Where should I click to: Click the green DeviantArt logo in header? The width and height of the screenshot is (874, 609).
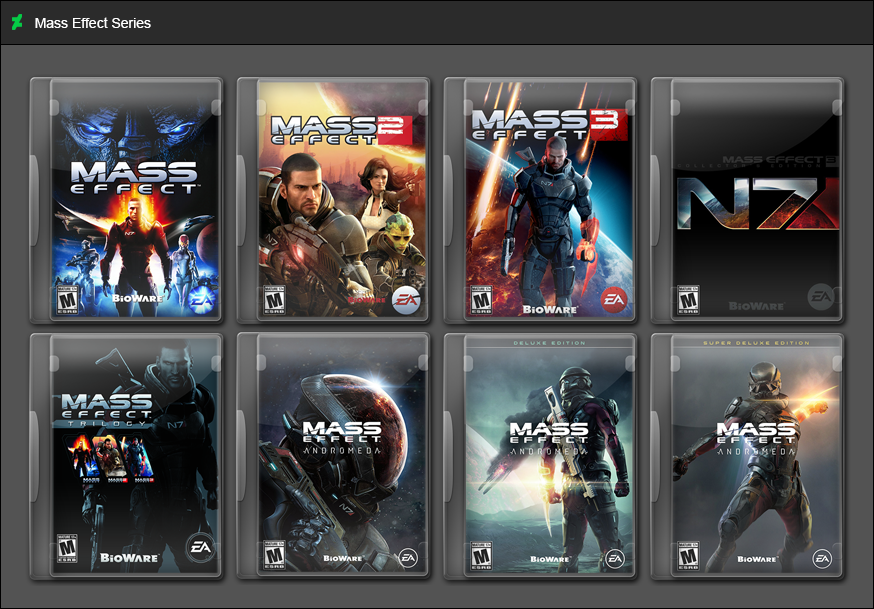[x=16, y=22]
